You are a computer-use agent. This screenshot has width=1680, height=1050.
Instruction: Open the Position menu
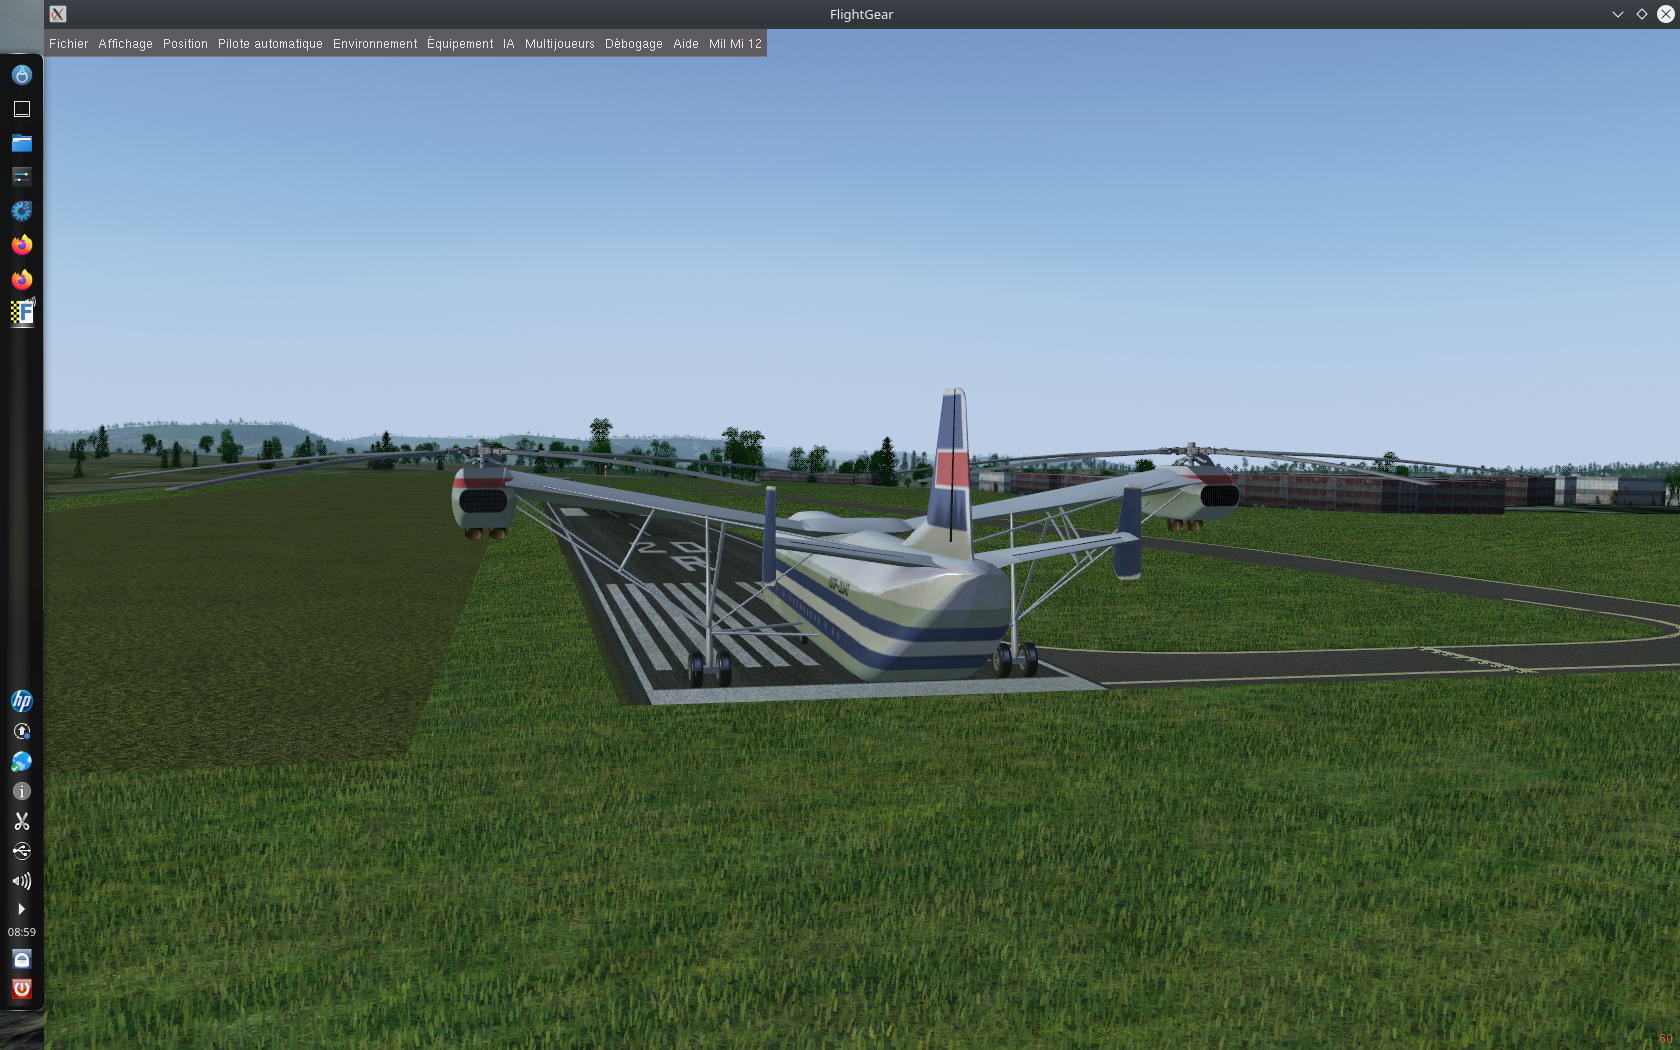click(x=185, y=44)
